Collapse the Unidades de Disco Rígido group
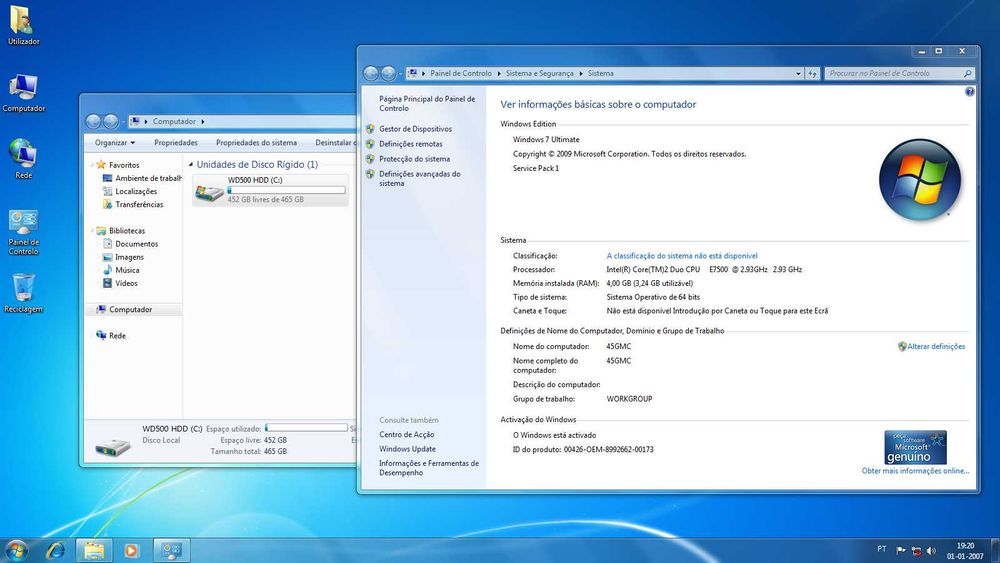 point(190,165)
